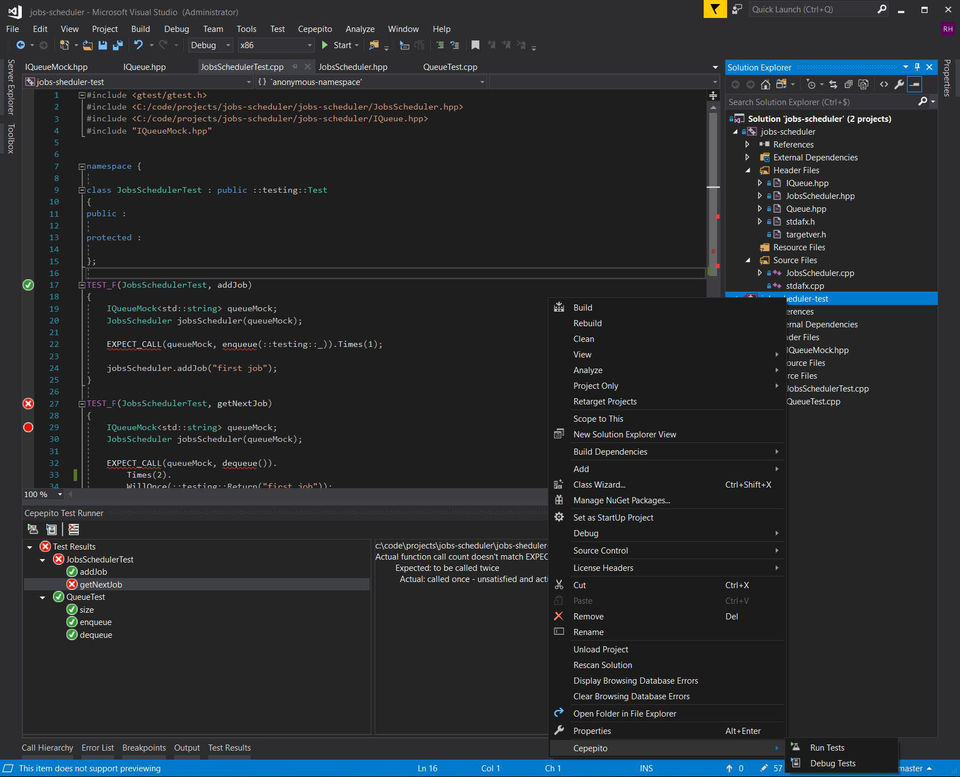Select Manage NuGet Packages in context menu
The height and width of the screenshot is (777, 960).
click(667, 500)
